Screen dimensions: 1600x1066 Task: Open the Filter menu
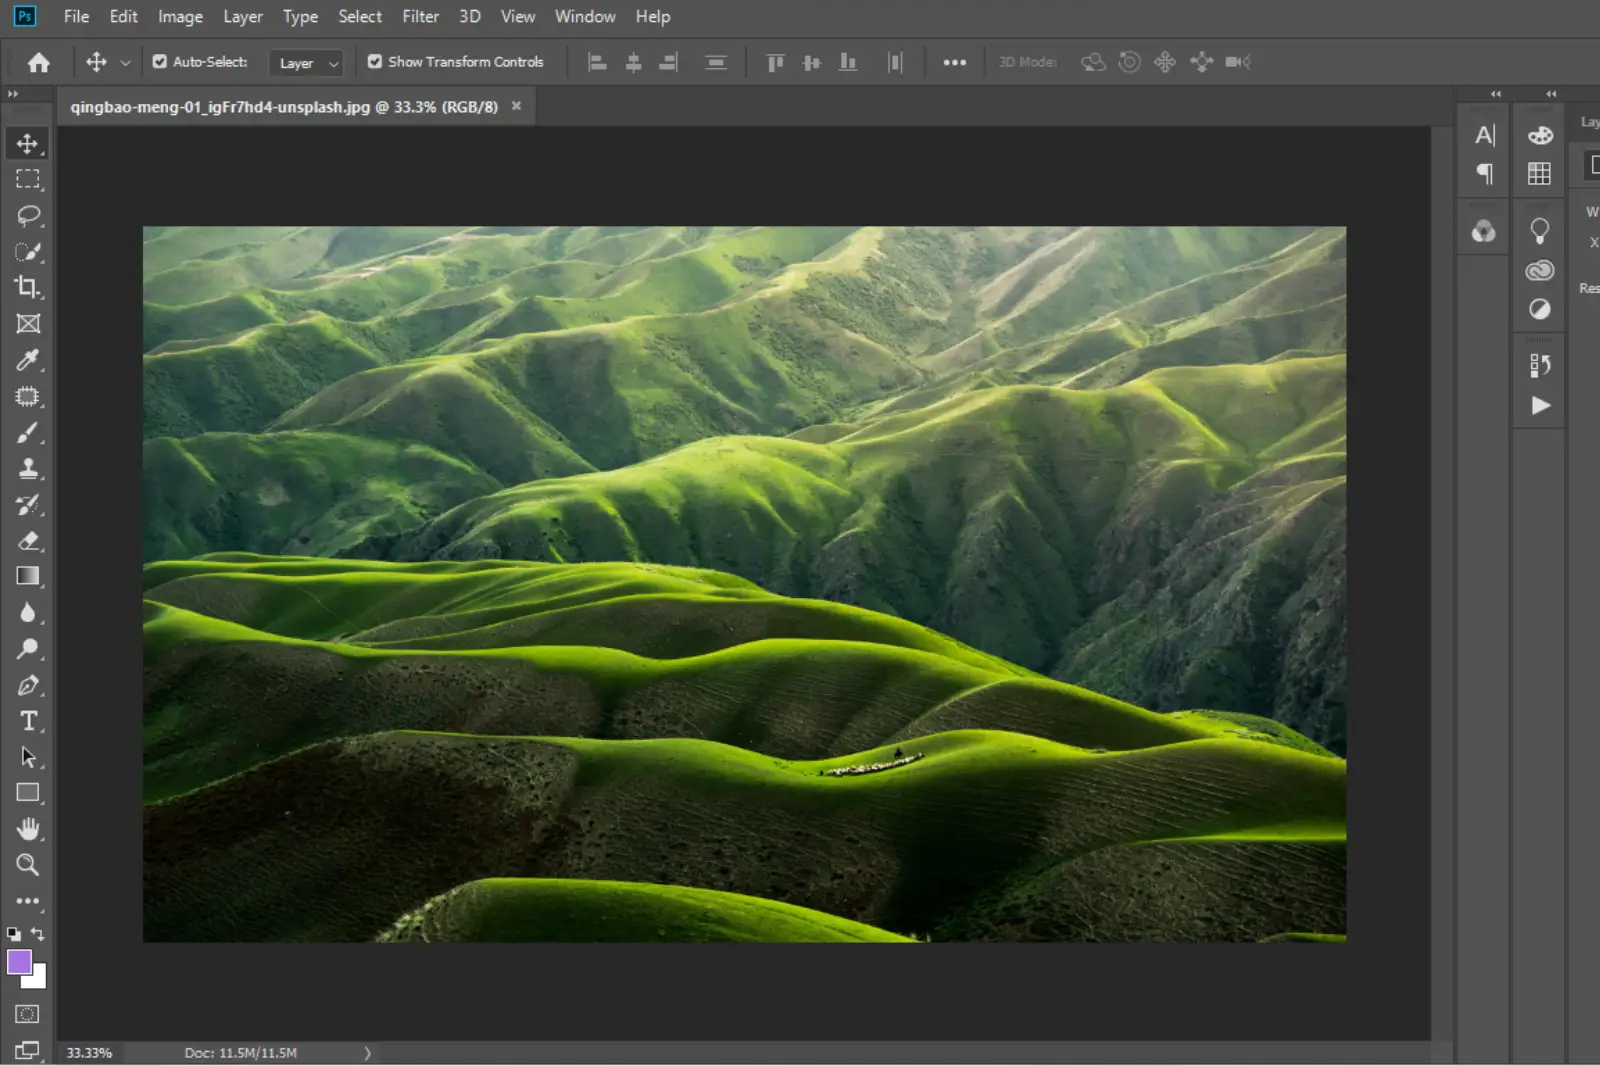[420, 16]
